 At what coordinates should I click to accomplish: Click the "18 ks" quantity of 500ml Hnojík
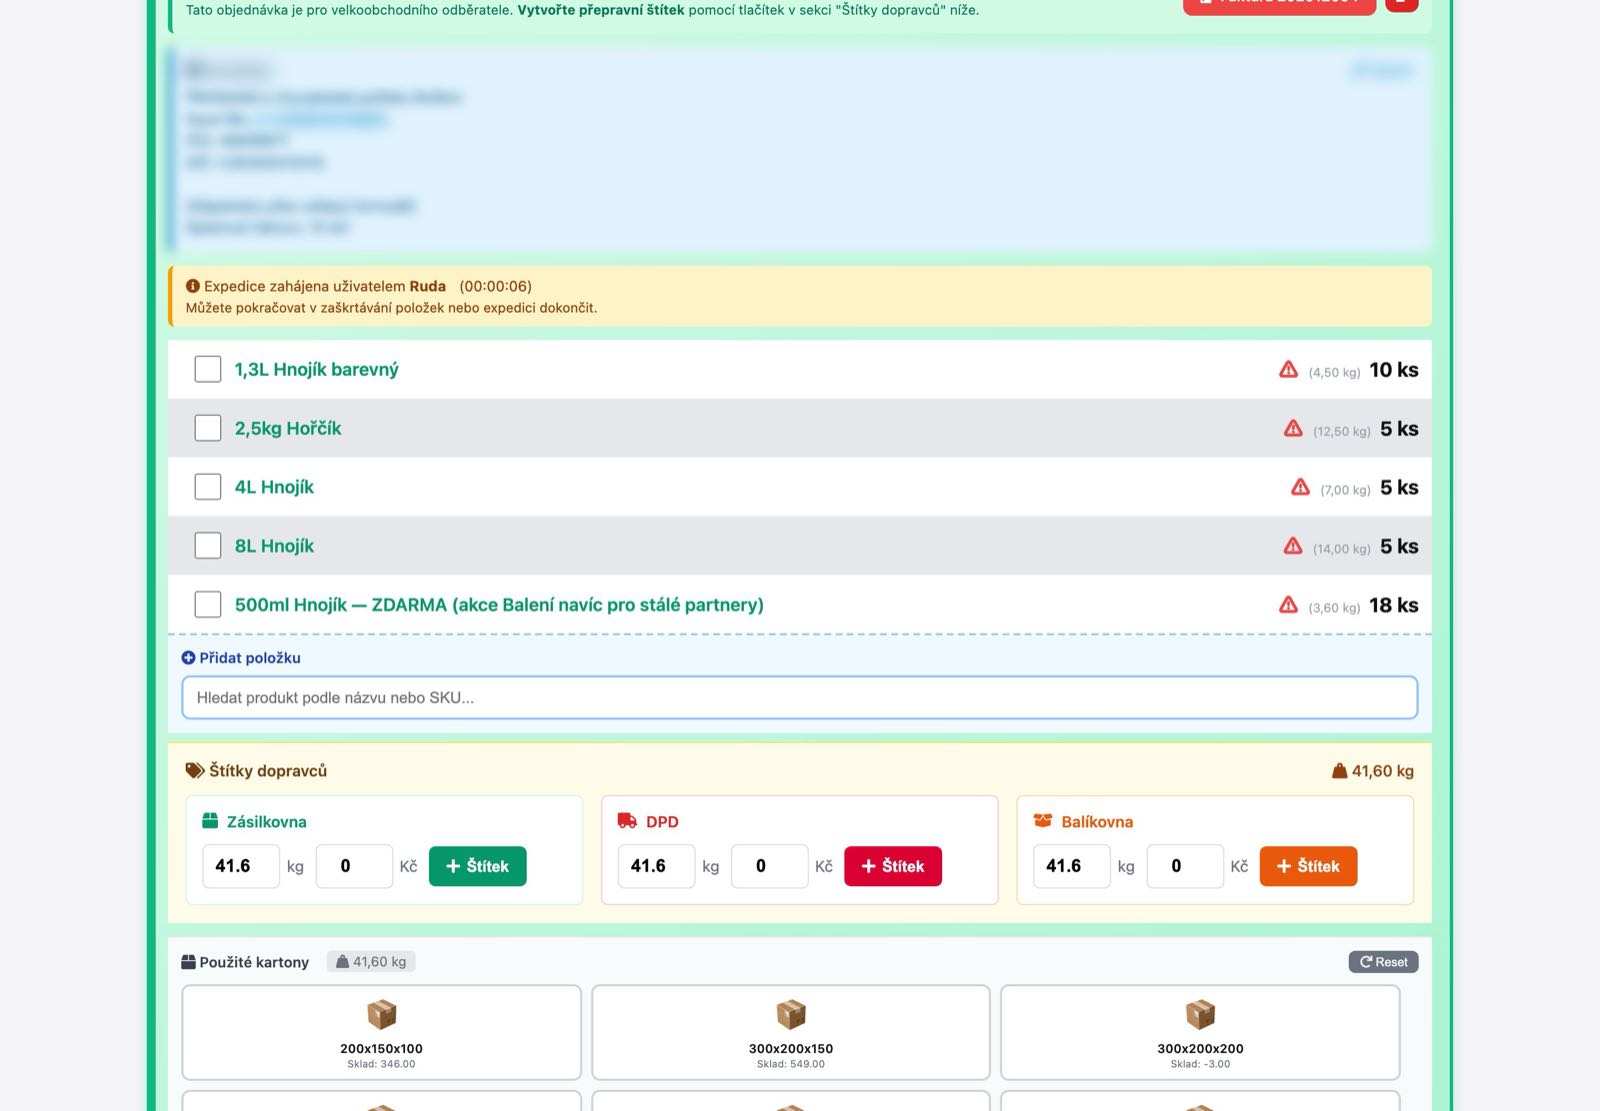pyautogui.click(x=1394, y=606)
